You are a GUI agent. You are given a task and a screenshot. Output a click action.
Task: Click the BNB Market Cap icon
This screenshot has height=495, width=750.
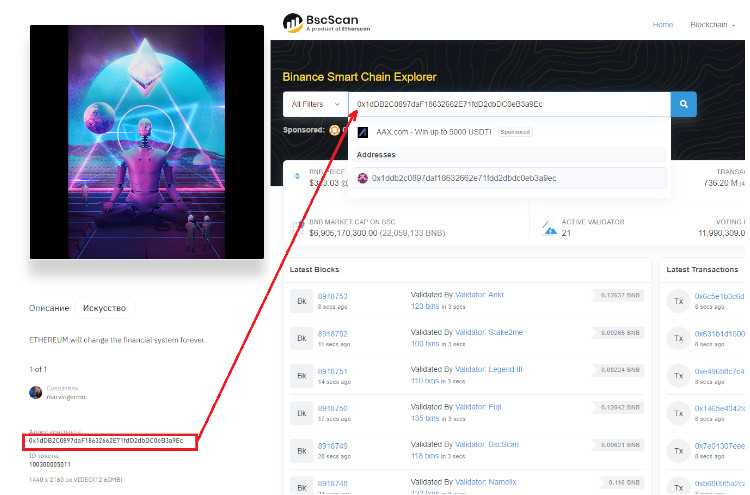[x=299, y=228]
